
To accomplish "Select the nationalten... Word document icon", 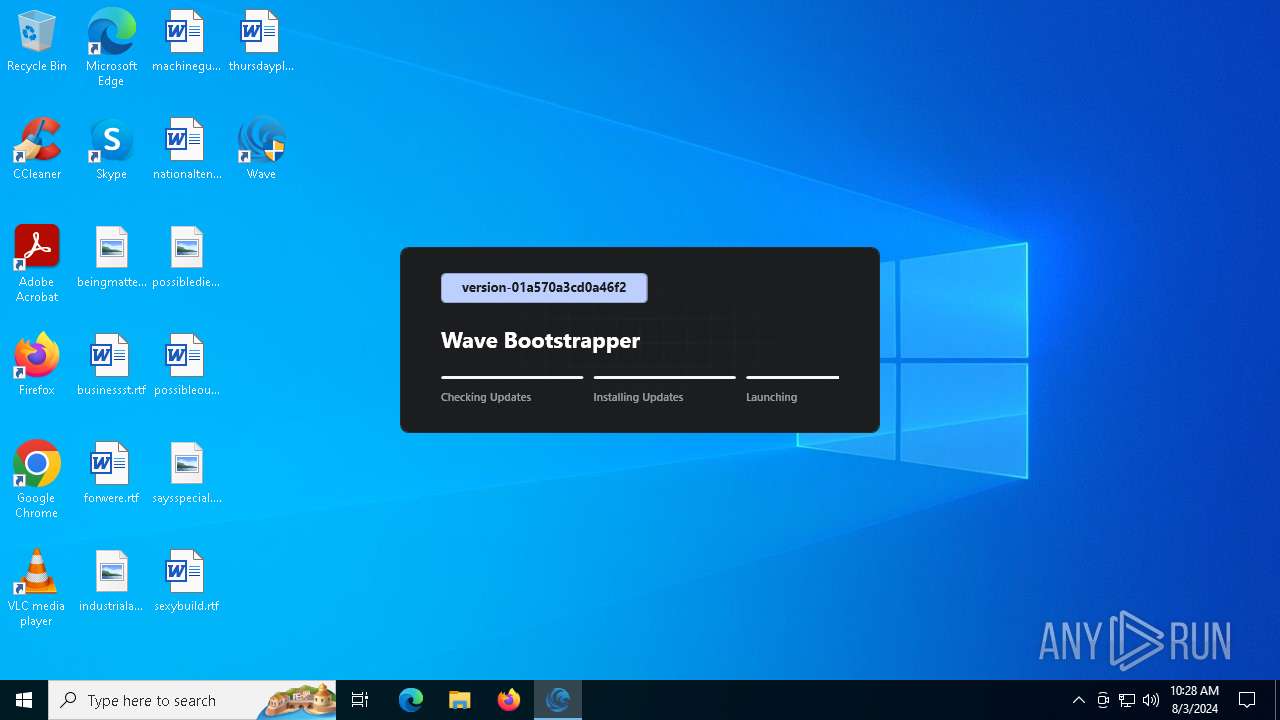I will coord(186,149).
